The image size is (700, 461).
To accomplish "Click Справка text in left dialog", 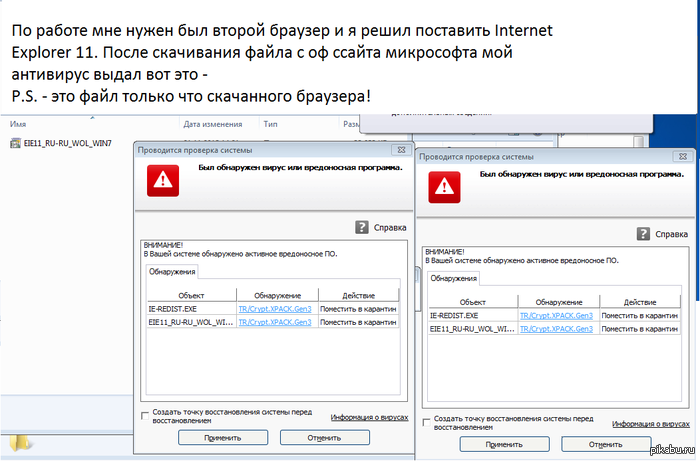I will [x=390, y=228].
